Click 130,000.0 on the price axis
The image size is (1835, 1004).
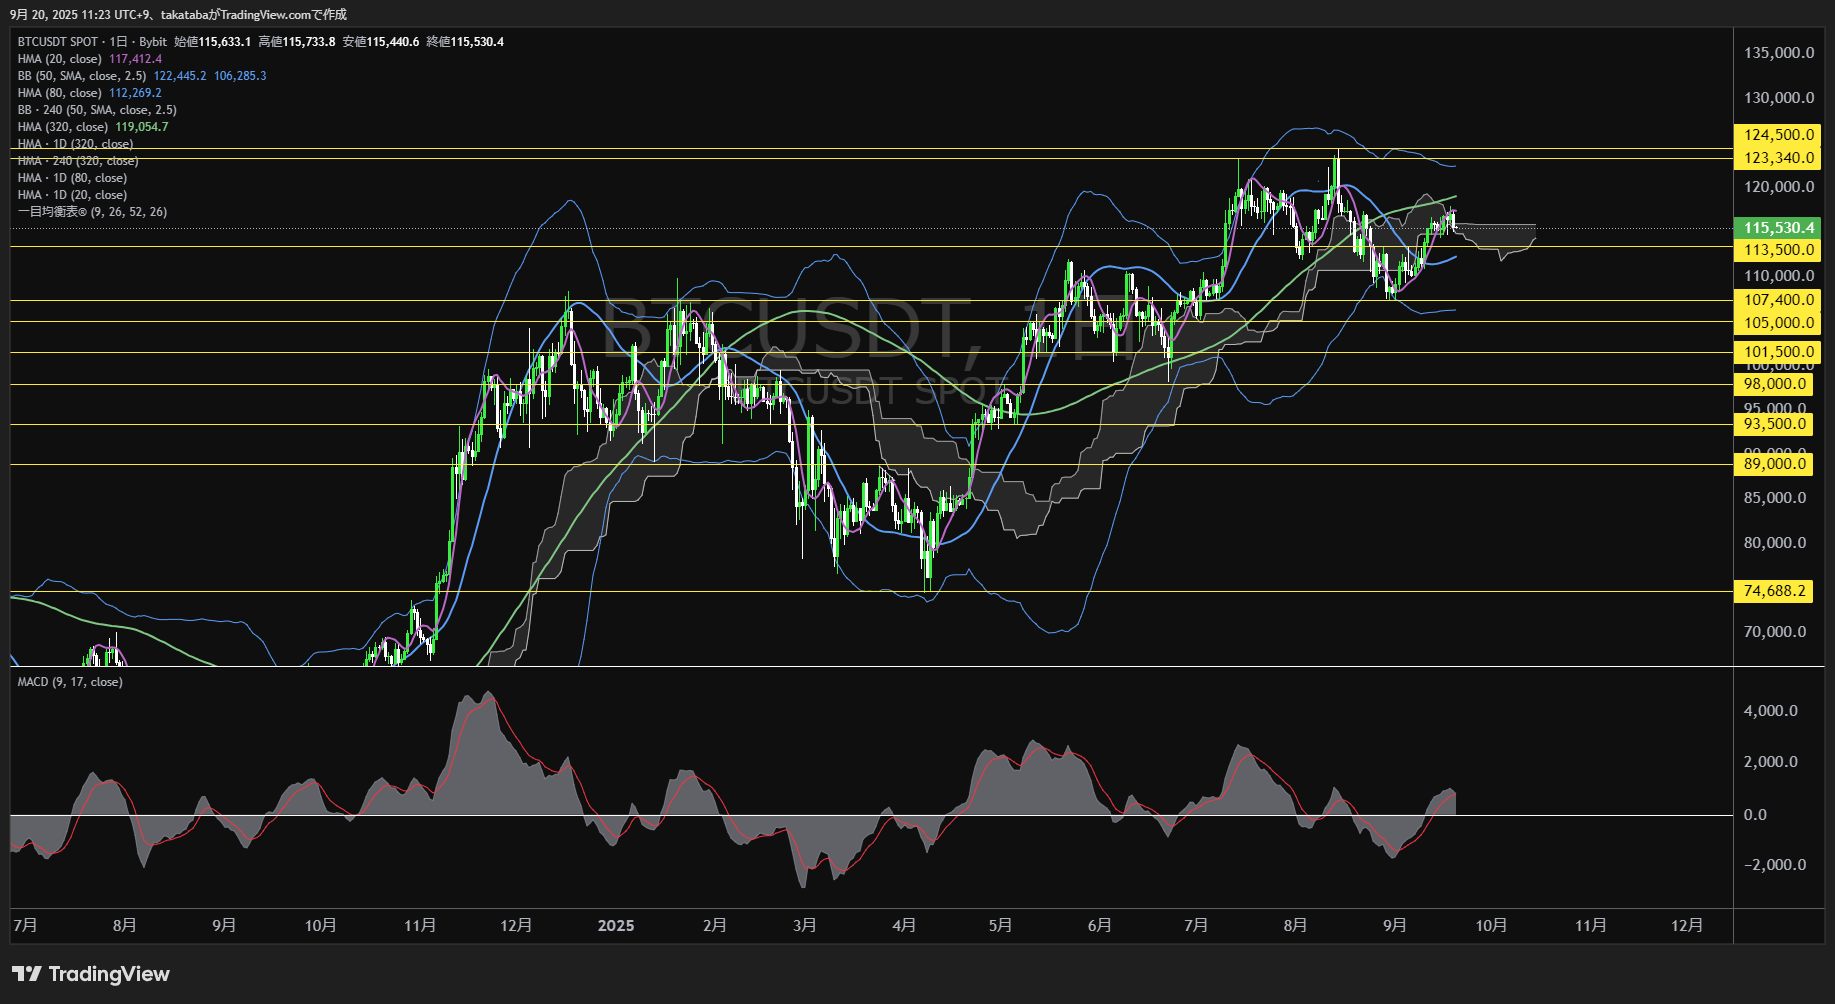click(1779, 98)
